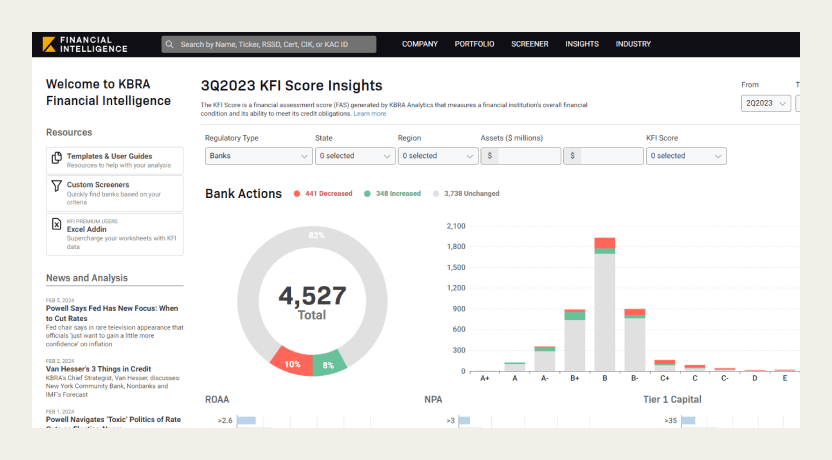Viewport: 832px width, 460px height.
Task: Click the Tier 1 Capital chart heading
Action: pos(672,400)
